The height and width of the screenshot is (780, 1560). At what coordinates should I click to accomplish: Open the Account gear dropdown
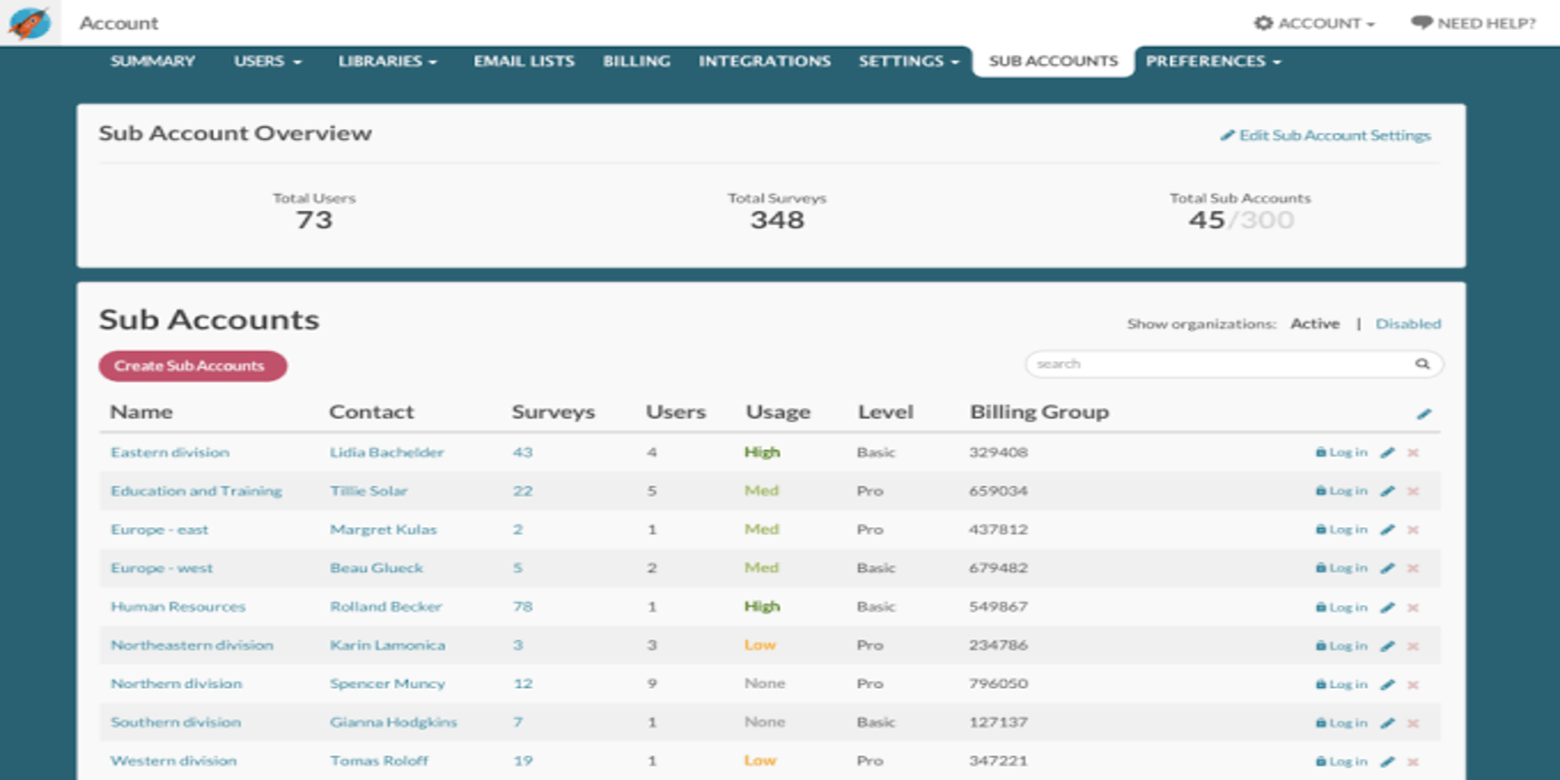1314,23
